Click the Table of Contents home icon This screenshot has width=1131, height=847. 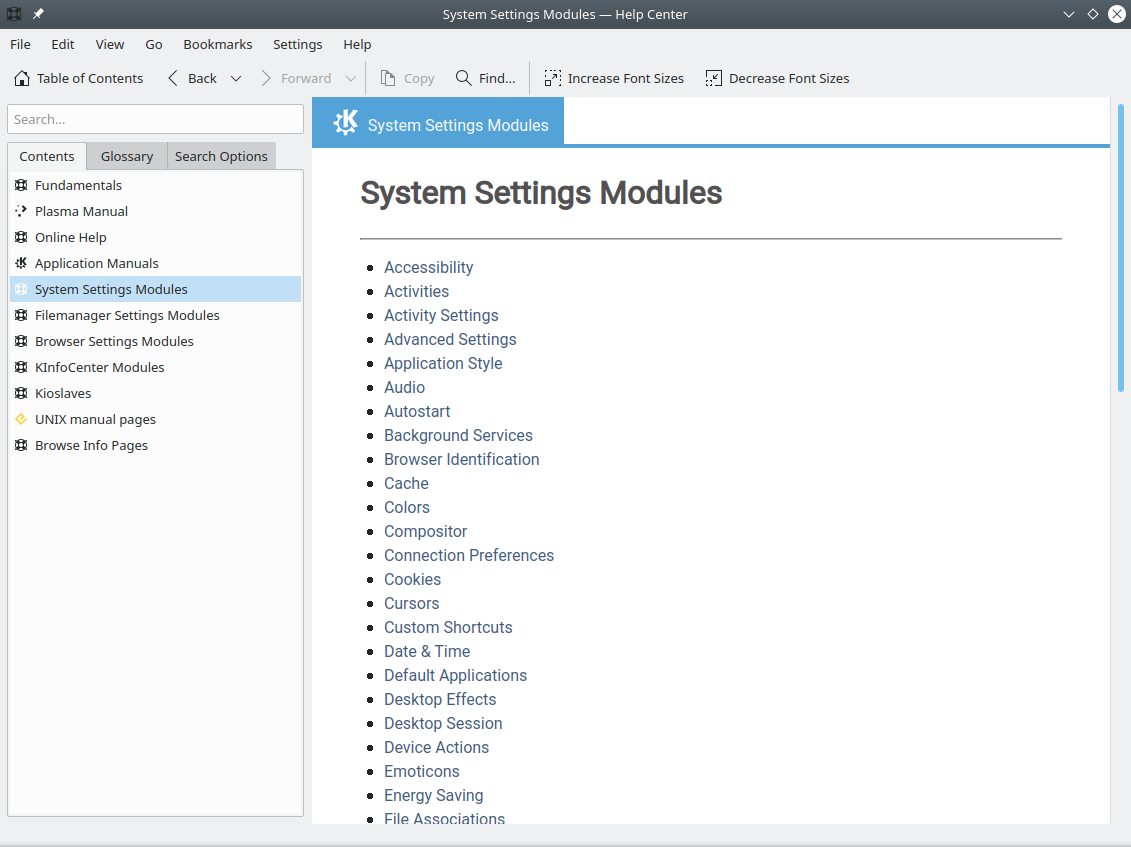click(x=22, y=78)
